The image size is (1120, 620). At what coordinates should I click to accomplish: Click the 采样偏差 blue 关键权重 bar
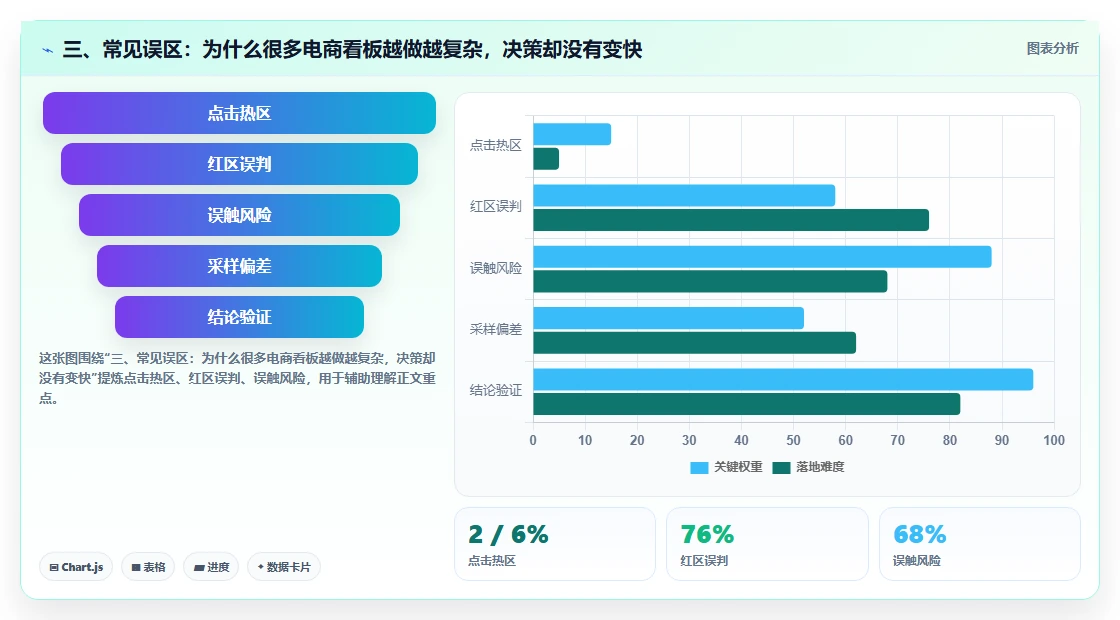click(669, 318)
